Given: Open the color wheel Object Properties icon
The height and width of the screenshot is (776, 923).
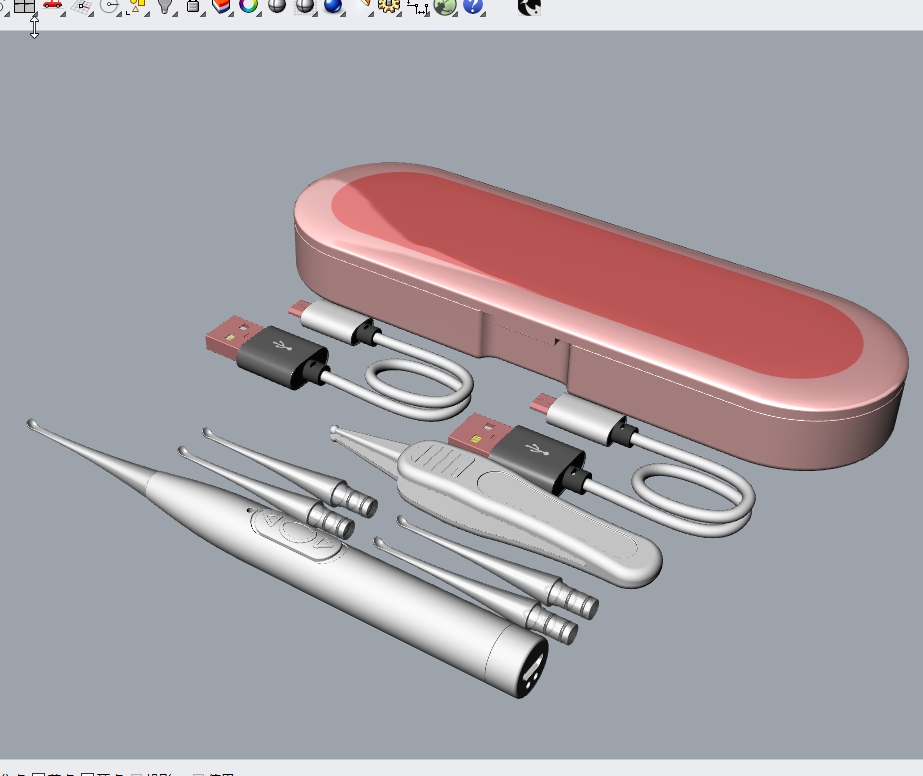Looking at the screenshot, I should tap(249, 6).
